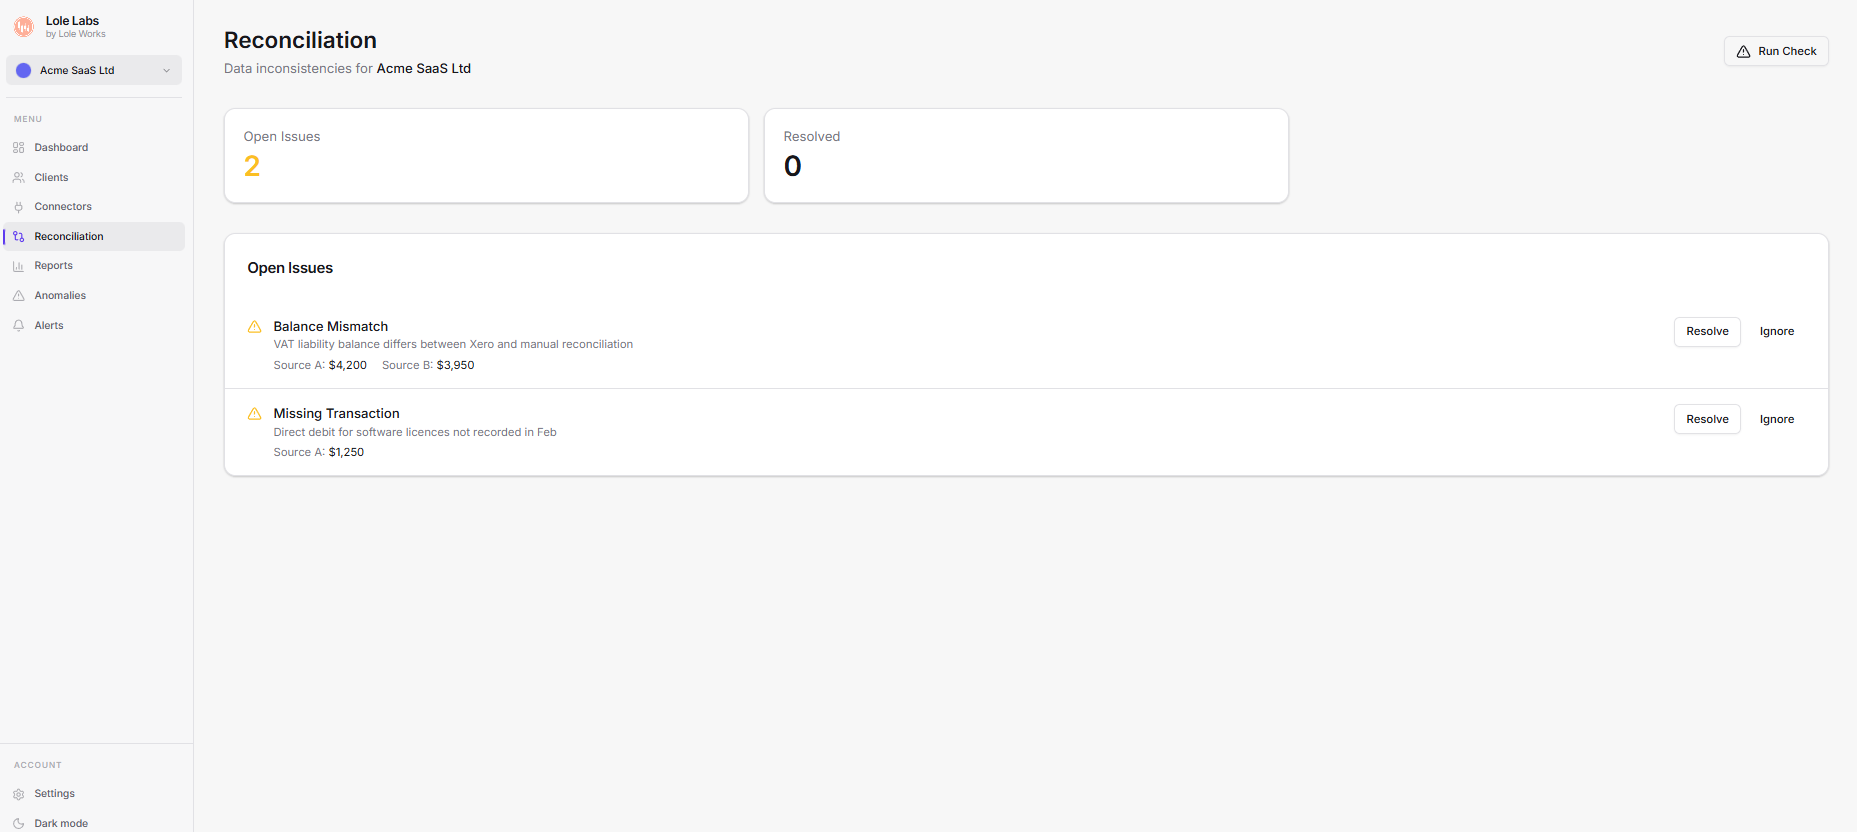Click the warning icon in Run Check

point(1743,52)
